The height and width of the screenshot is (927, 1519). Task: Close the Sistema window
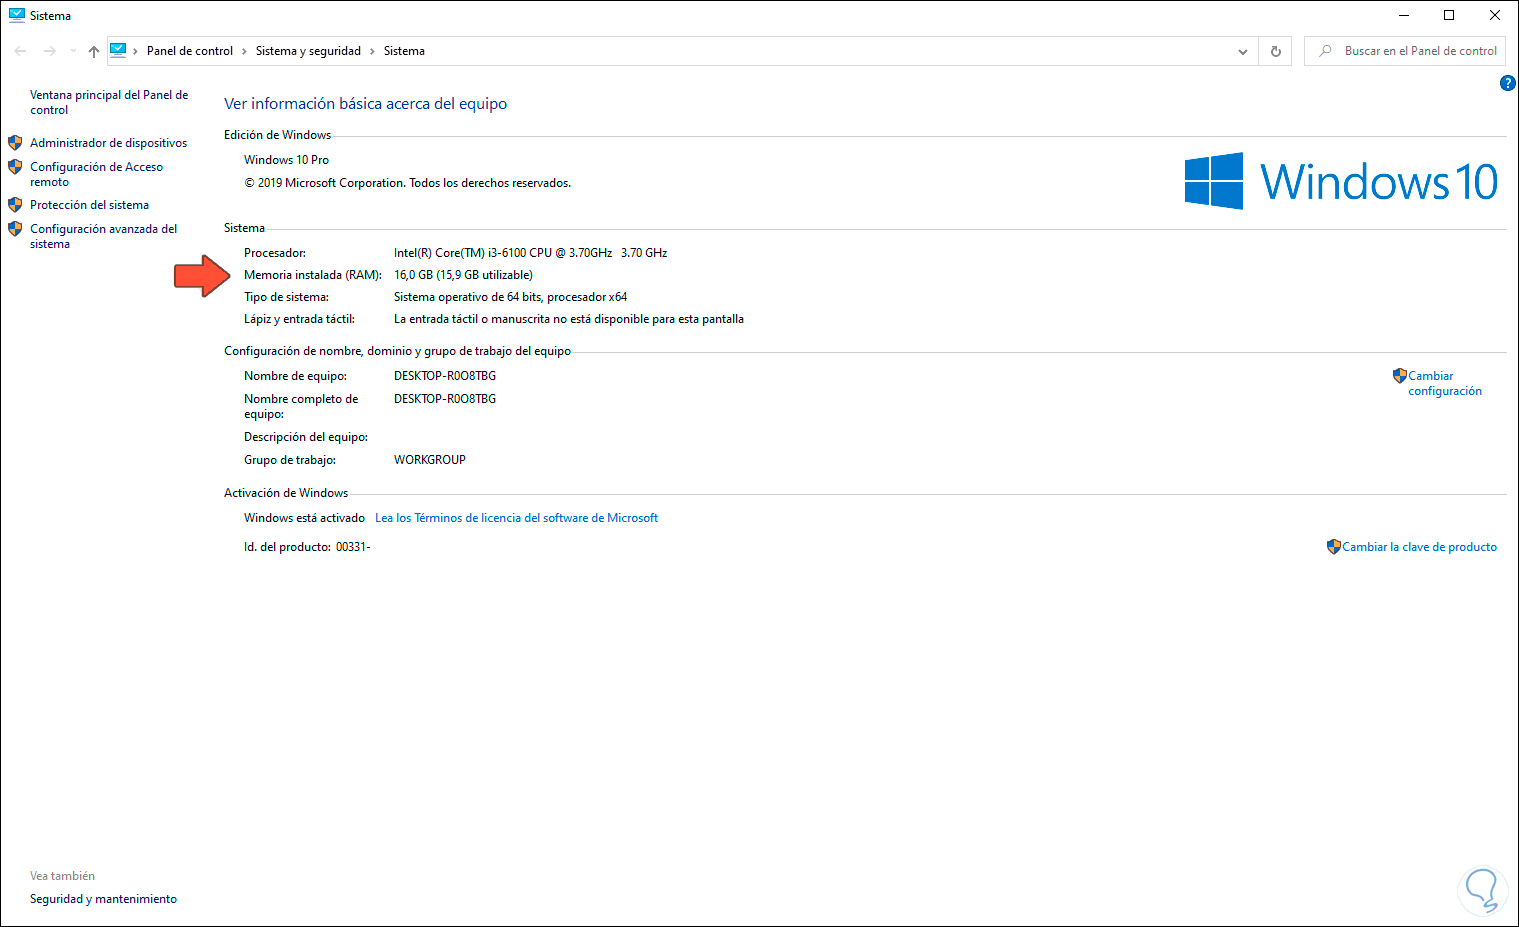pyautogui.click(x=1495, y=15)
